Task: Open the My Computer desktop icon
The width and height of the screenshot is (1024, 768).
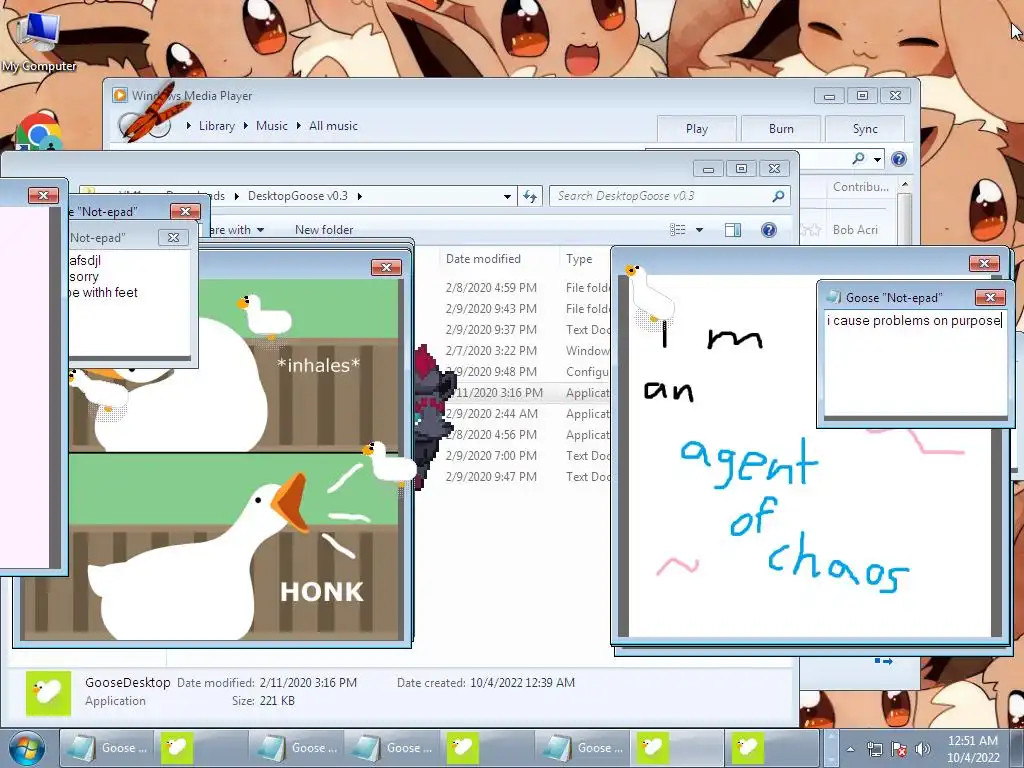Action: [x=39, y=42]
